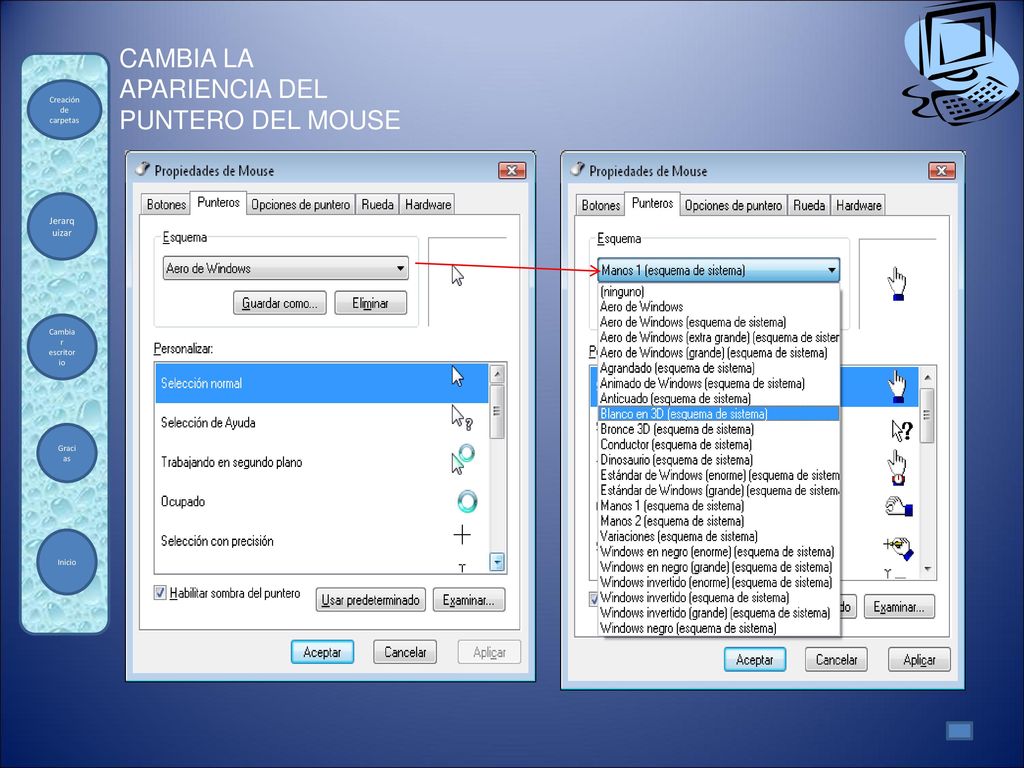Select Selección de Ayuda pointer row
The image size is (1024, 768).
(321, 423)
